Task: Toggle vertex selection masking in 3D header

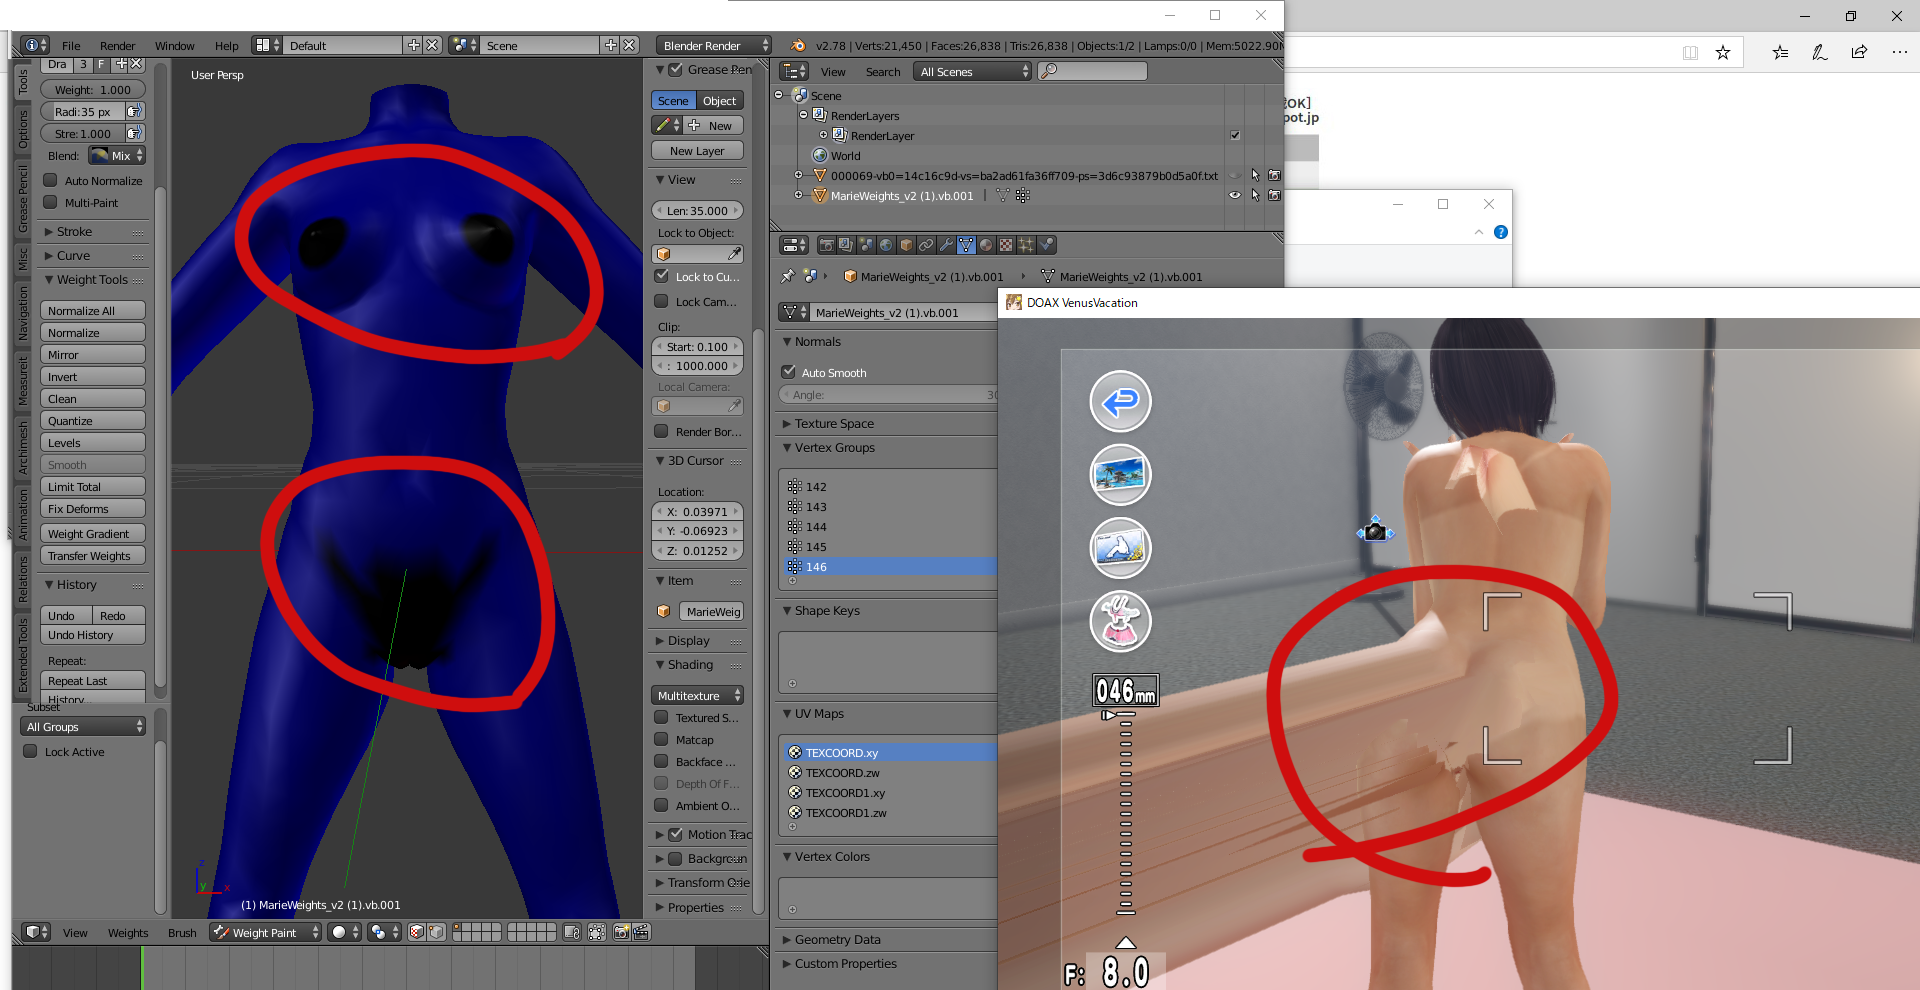Action: pos(436,932)
